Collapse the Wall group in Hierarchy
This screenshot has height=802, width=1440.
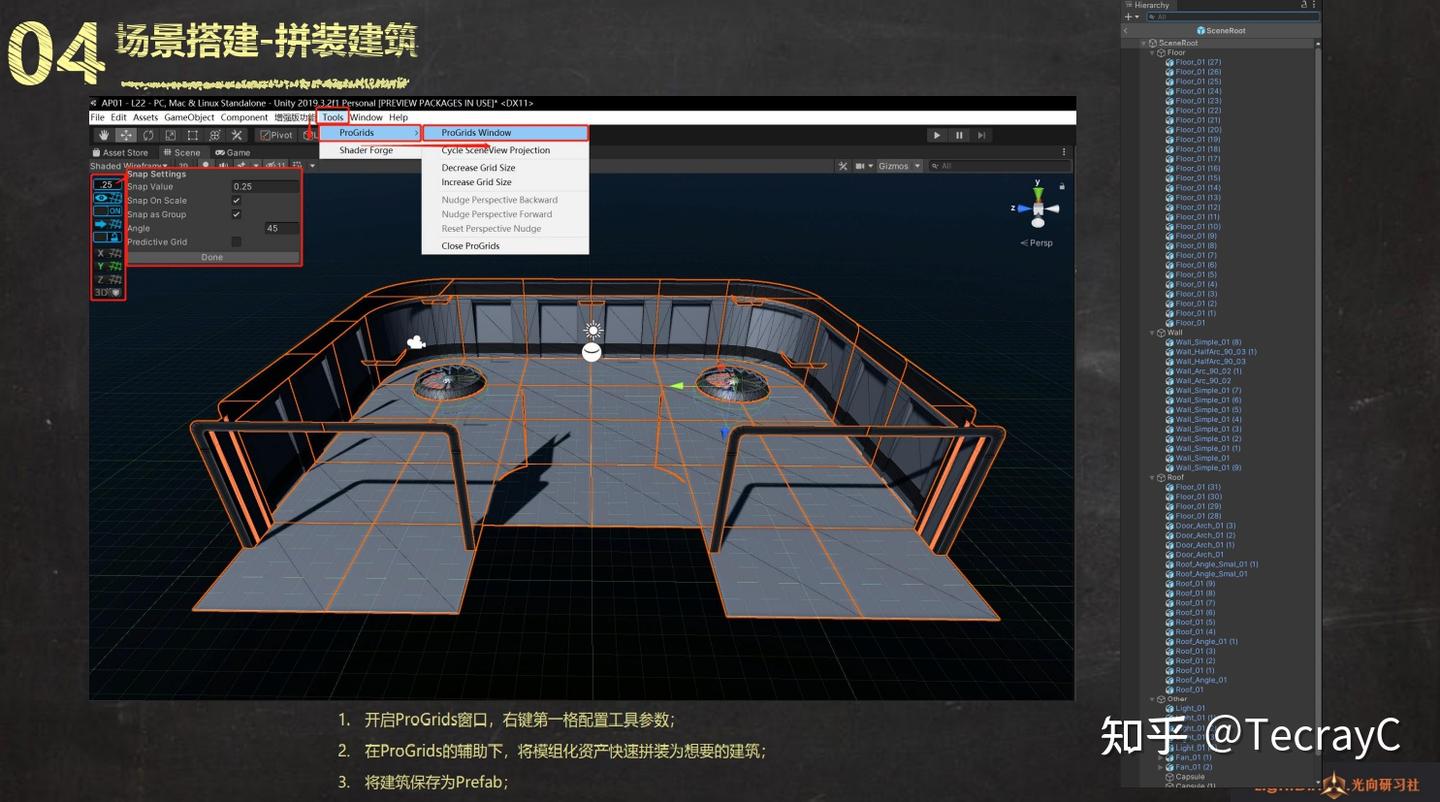[1152, 333]
